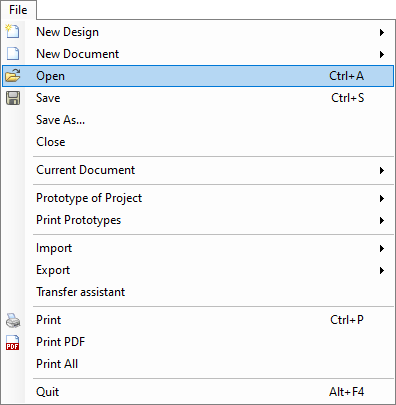This screenshot has height=405, width=396.
Task: Click the open folder icon beside Open
Action: click(x=13, y=76)
